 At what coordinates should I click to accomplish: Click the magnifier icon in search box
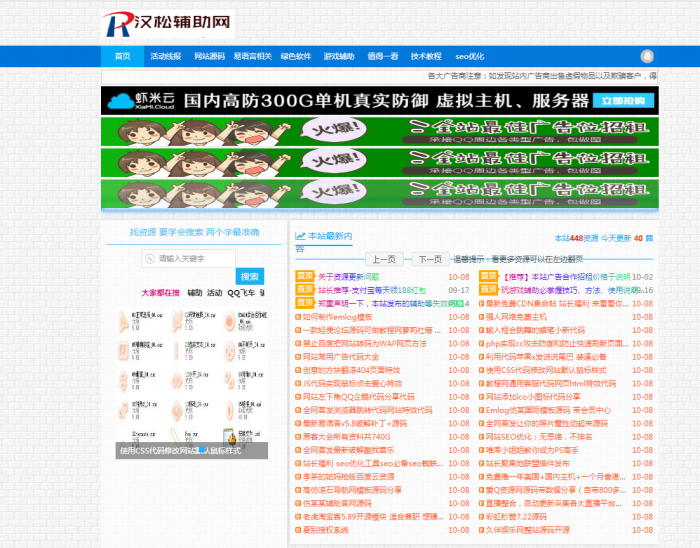151,258
